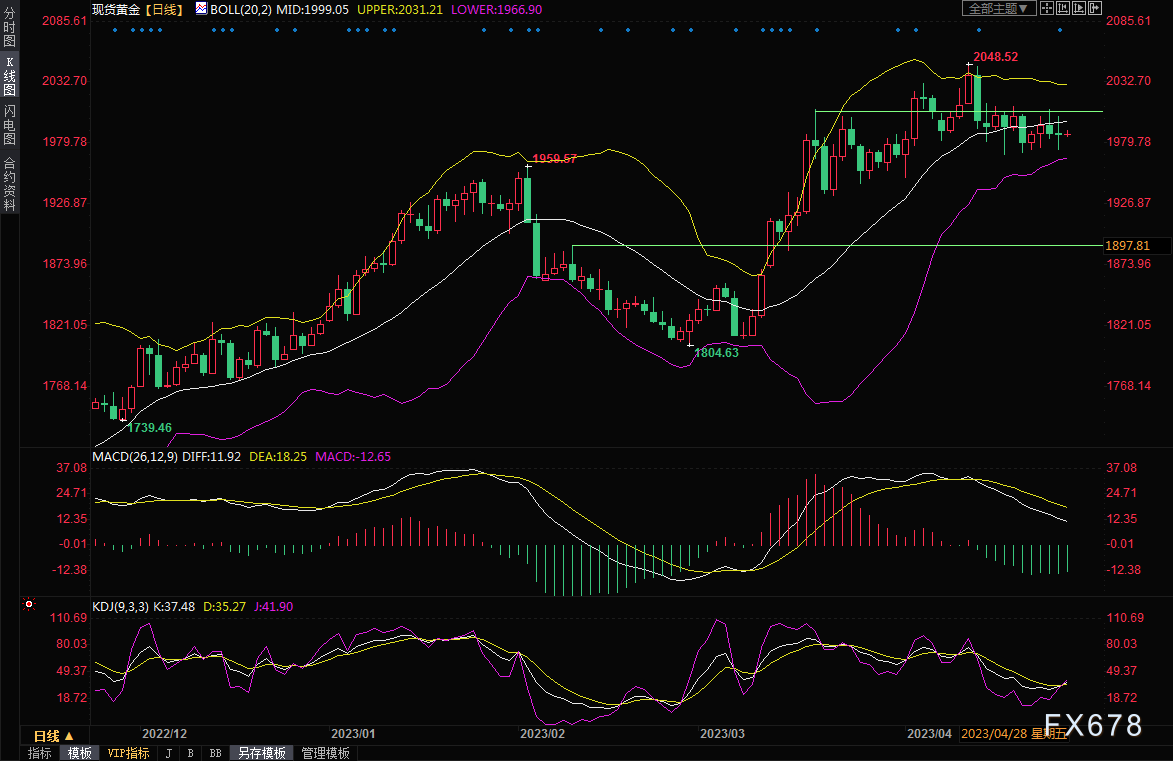Click the 另存模板 button
This screenshot has height=761, width=1173.
[x=262, y=753]
